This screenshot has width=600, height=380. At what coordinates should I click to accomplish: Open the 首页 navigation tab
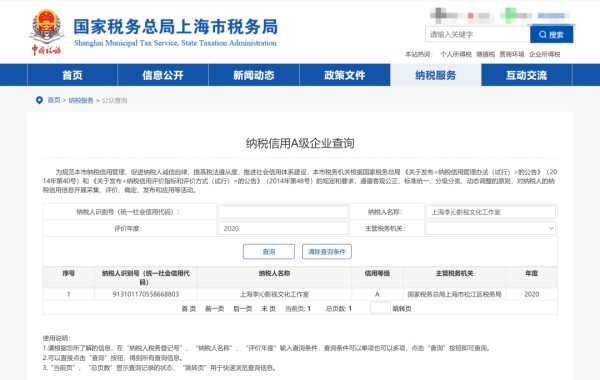pyautogui.click(x=72, y=75)
